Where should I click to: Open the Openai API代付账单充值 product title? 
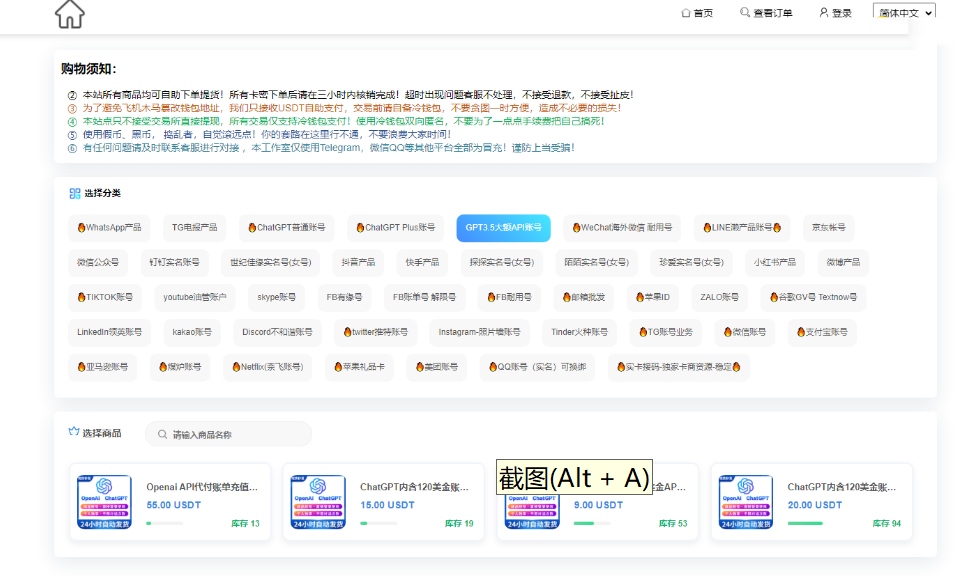(x=202, y=487)
